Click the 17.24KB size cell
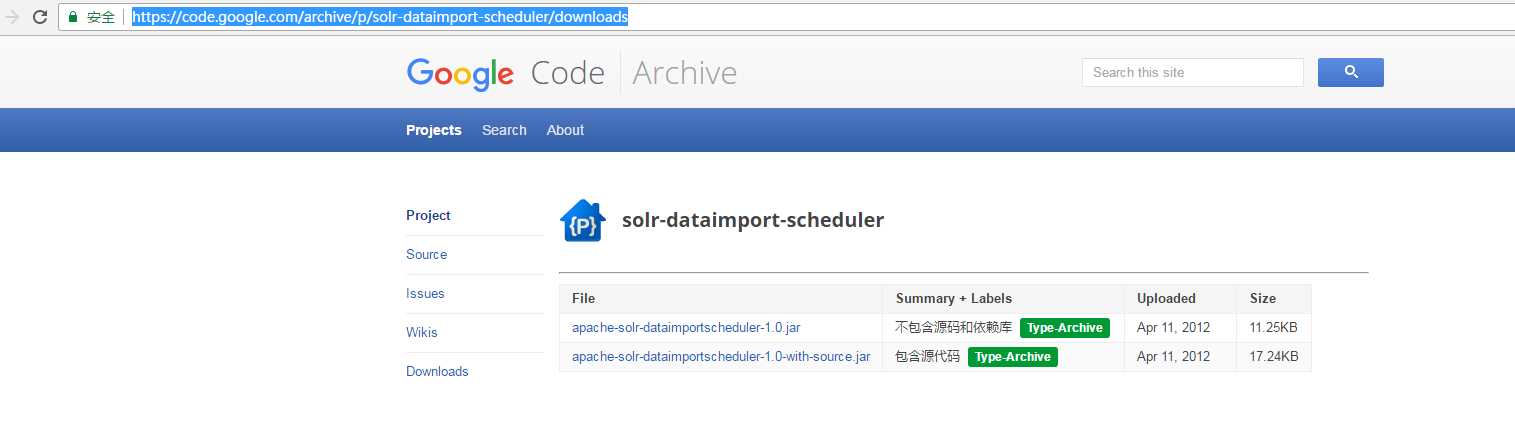 1274,356
